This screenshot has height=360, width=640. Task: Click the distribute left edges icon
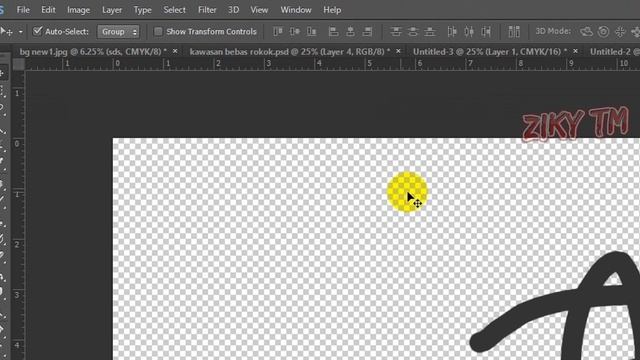(x=452, y=31)
